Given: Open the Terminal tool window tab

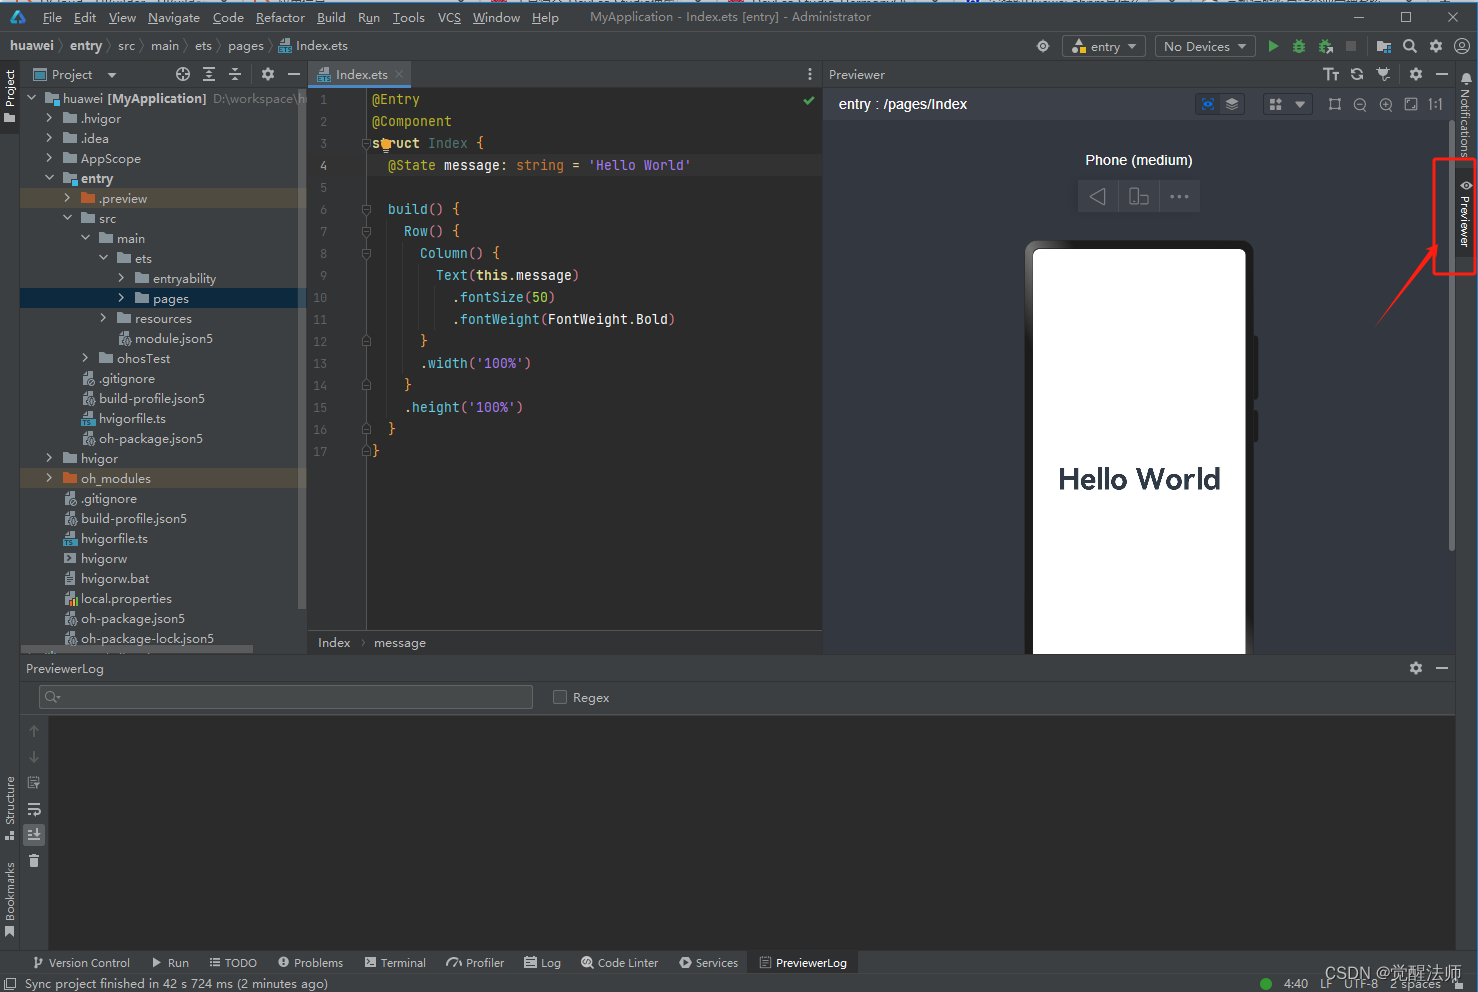Looking at the screenshot, I should click(x=396, y=962).
